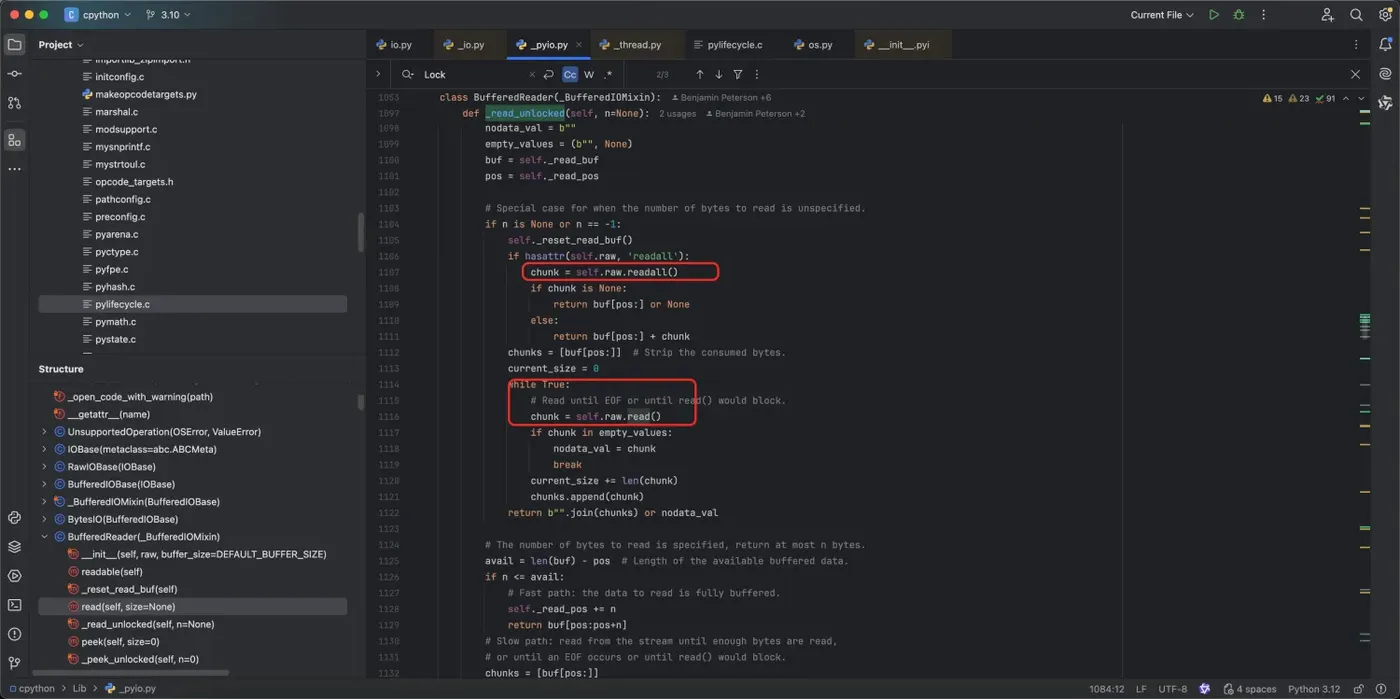The height and width of the screenshot is (699, 1400).
Task: Show more tool windows ellipsis in left sidebar
Action: [14, 169]
